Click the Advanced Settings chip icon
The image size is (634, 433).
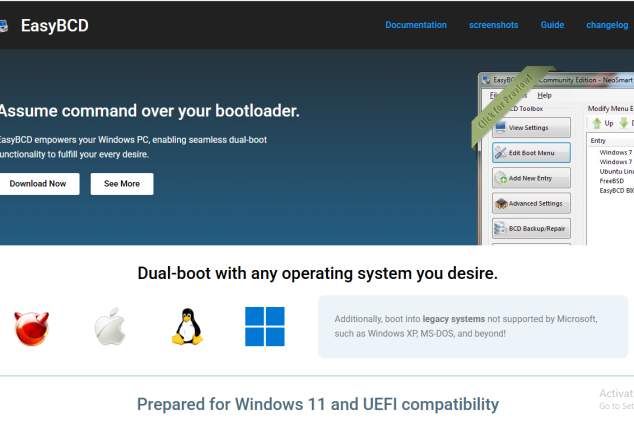(x=501, y=203)
